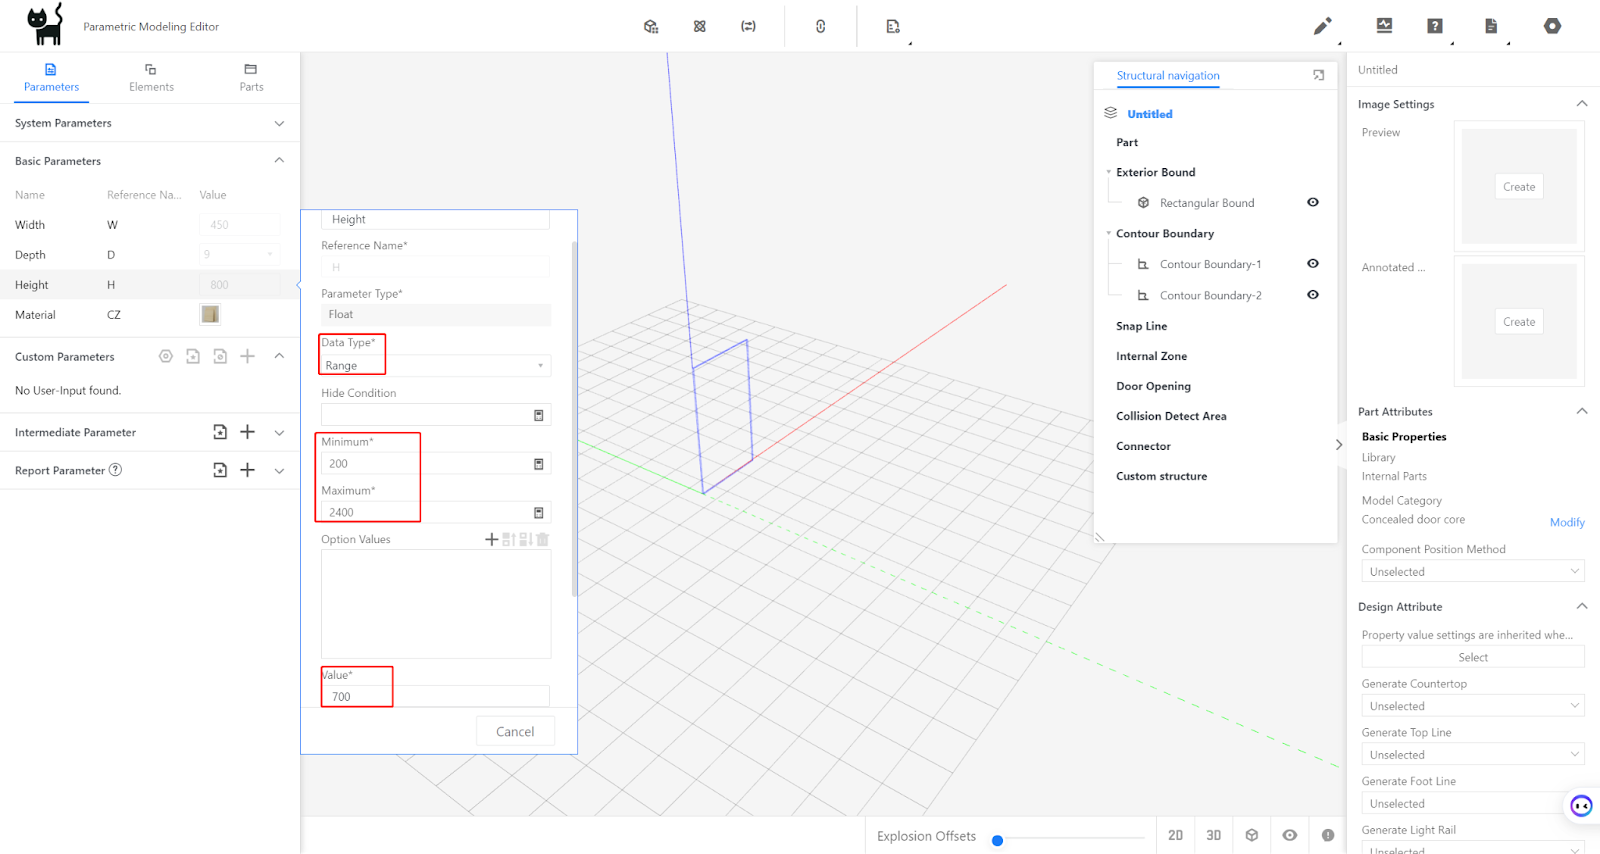The height and width of the screenshot is (854, 1600).
Task: Expand the System Parameters section
Action: coord(279,123)
